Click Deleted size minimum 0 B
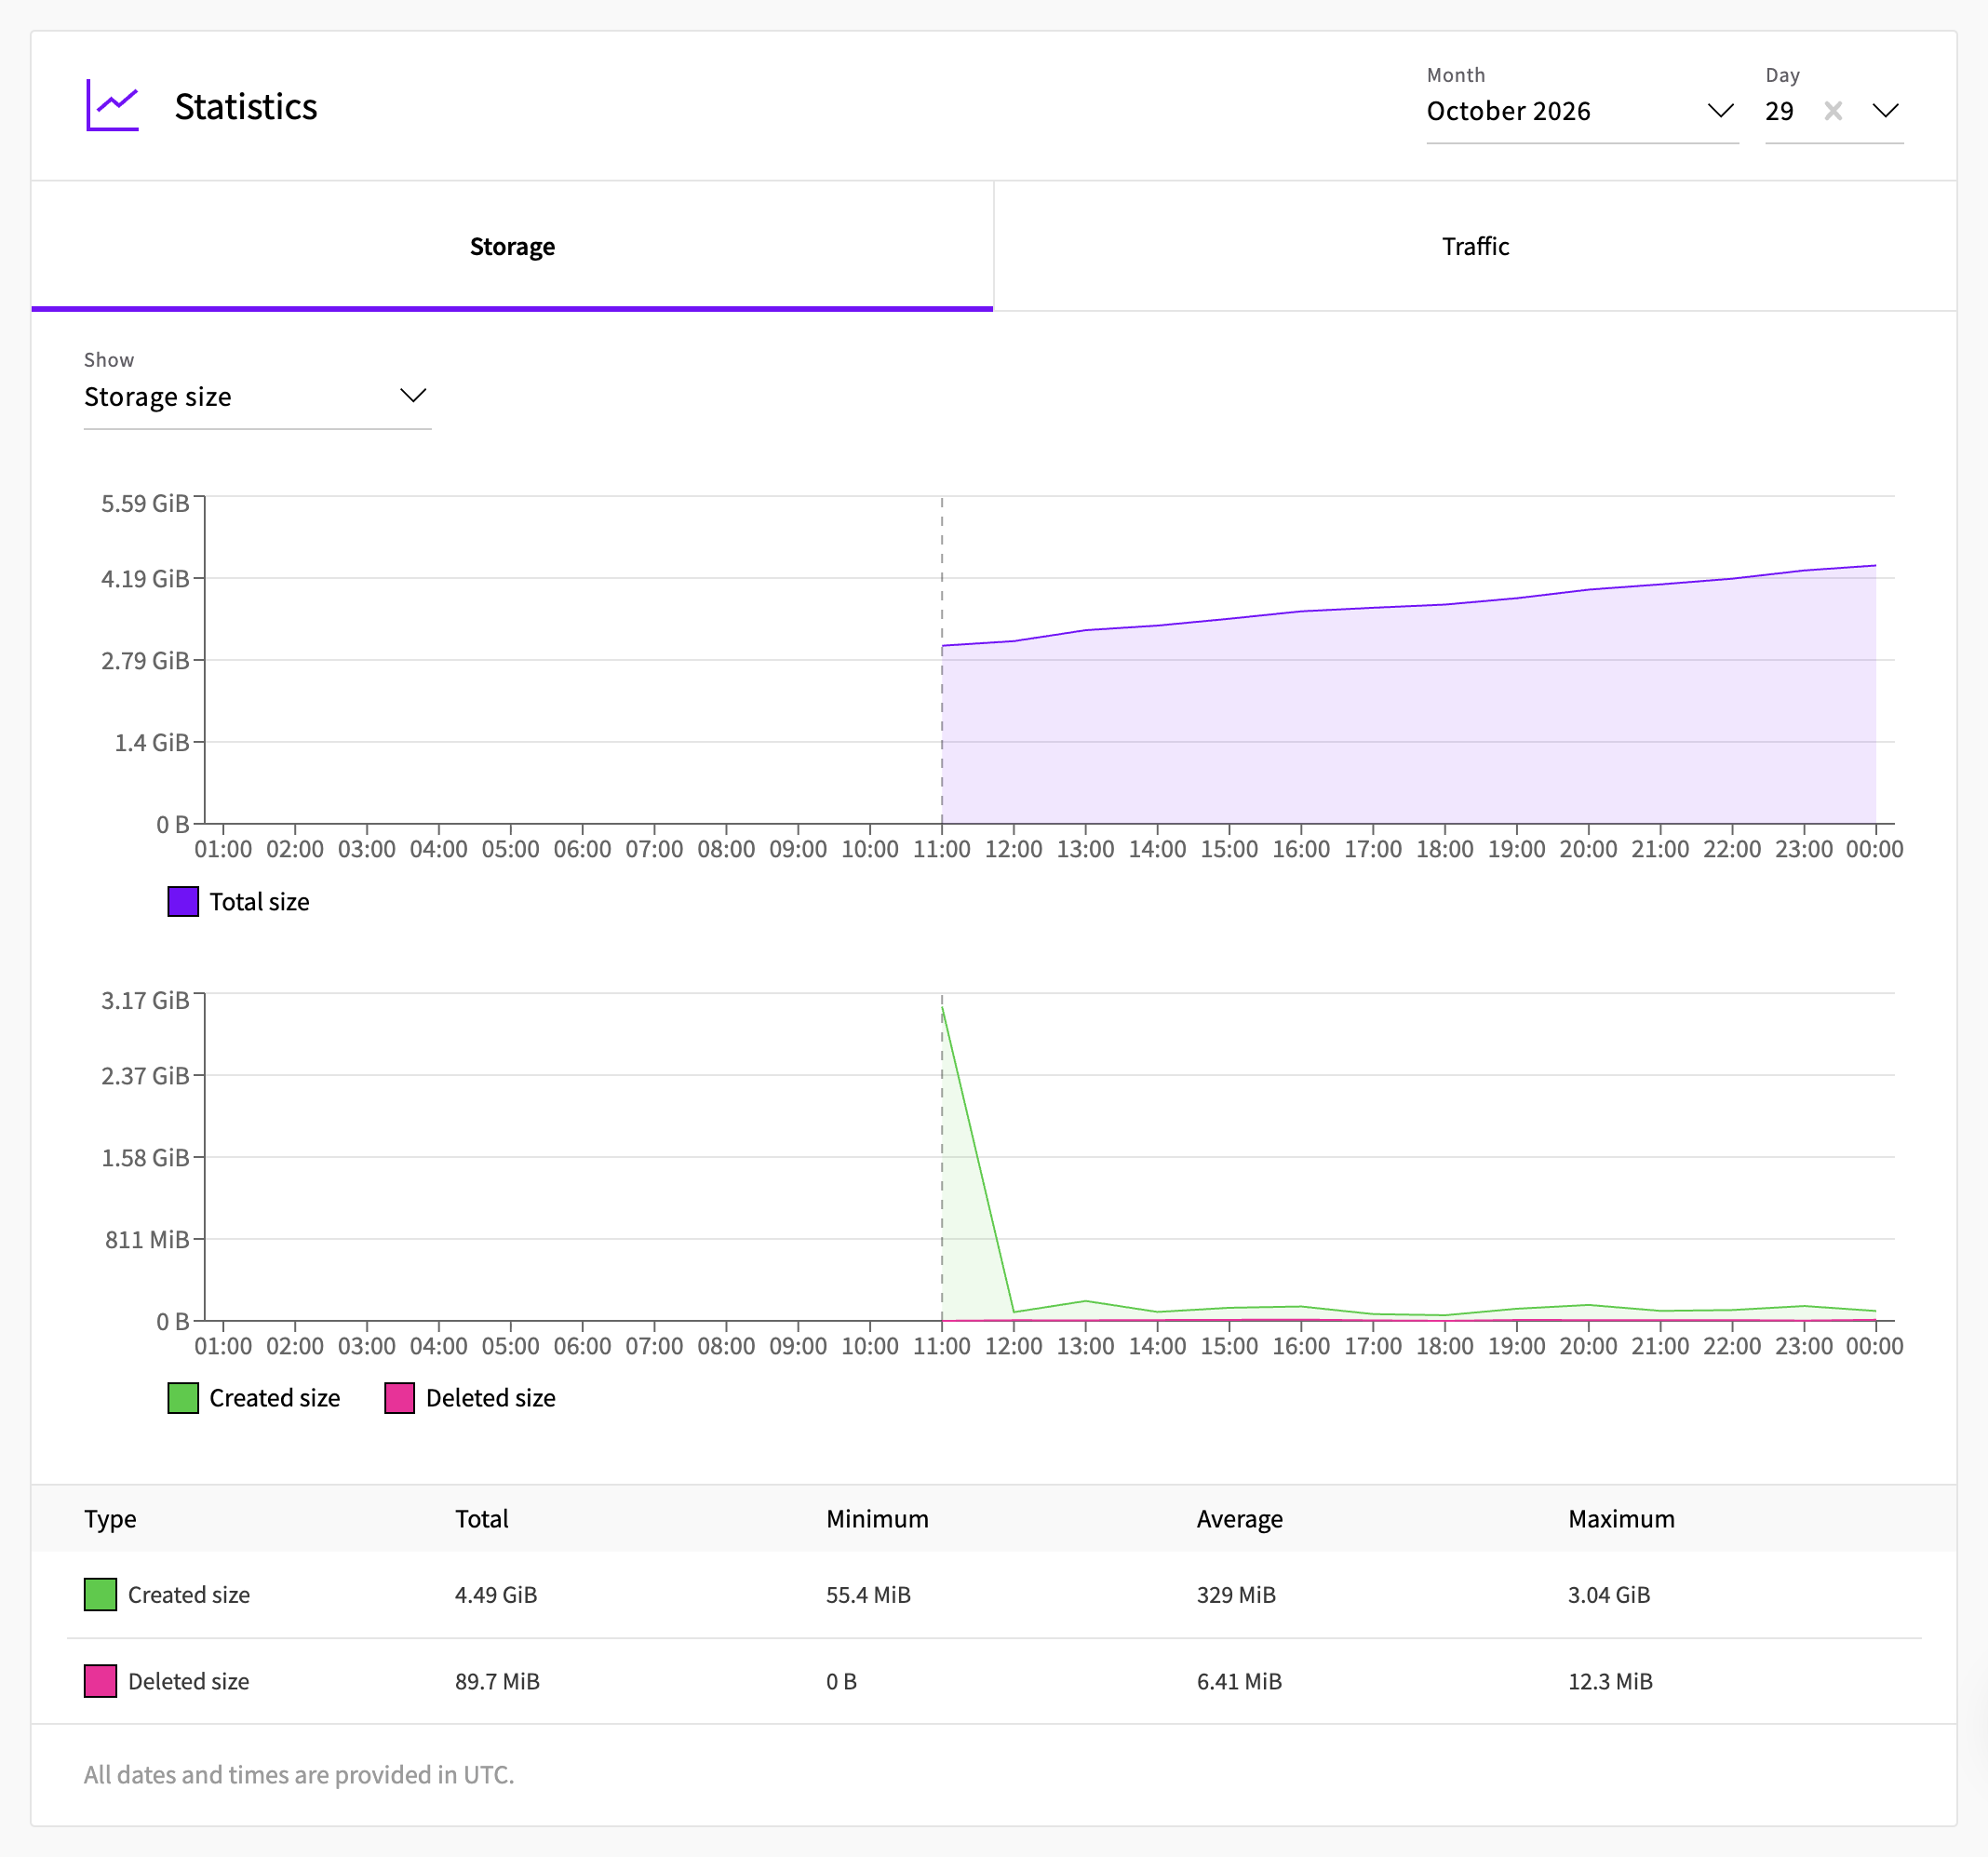The height and width of the screenshot is (1857, 1988). (841, 1681)
